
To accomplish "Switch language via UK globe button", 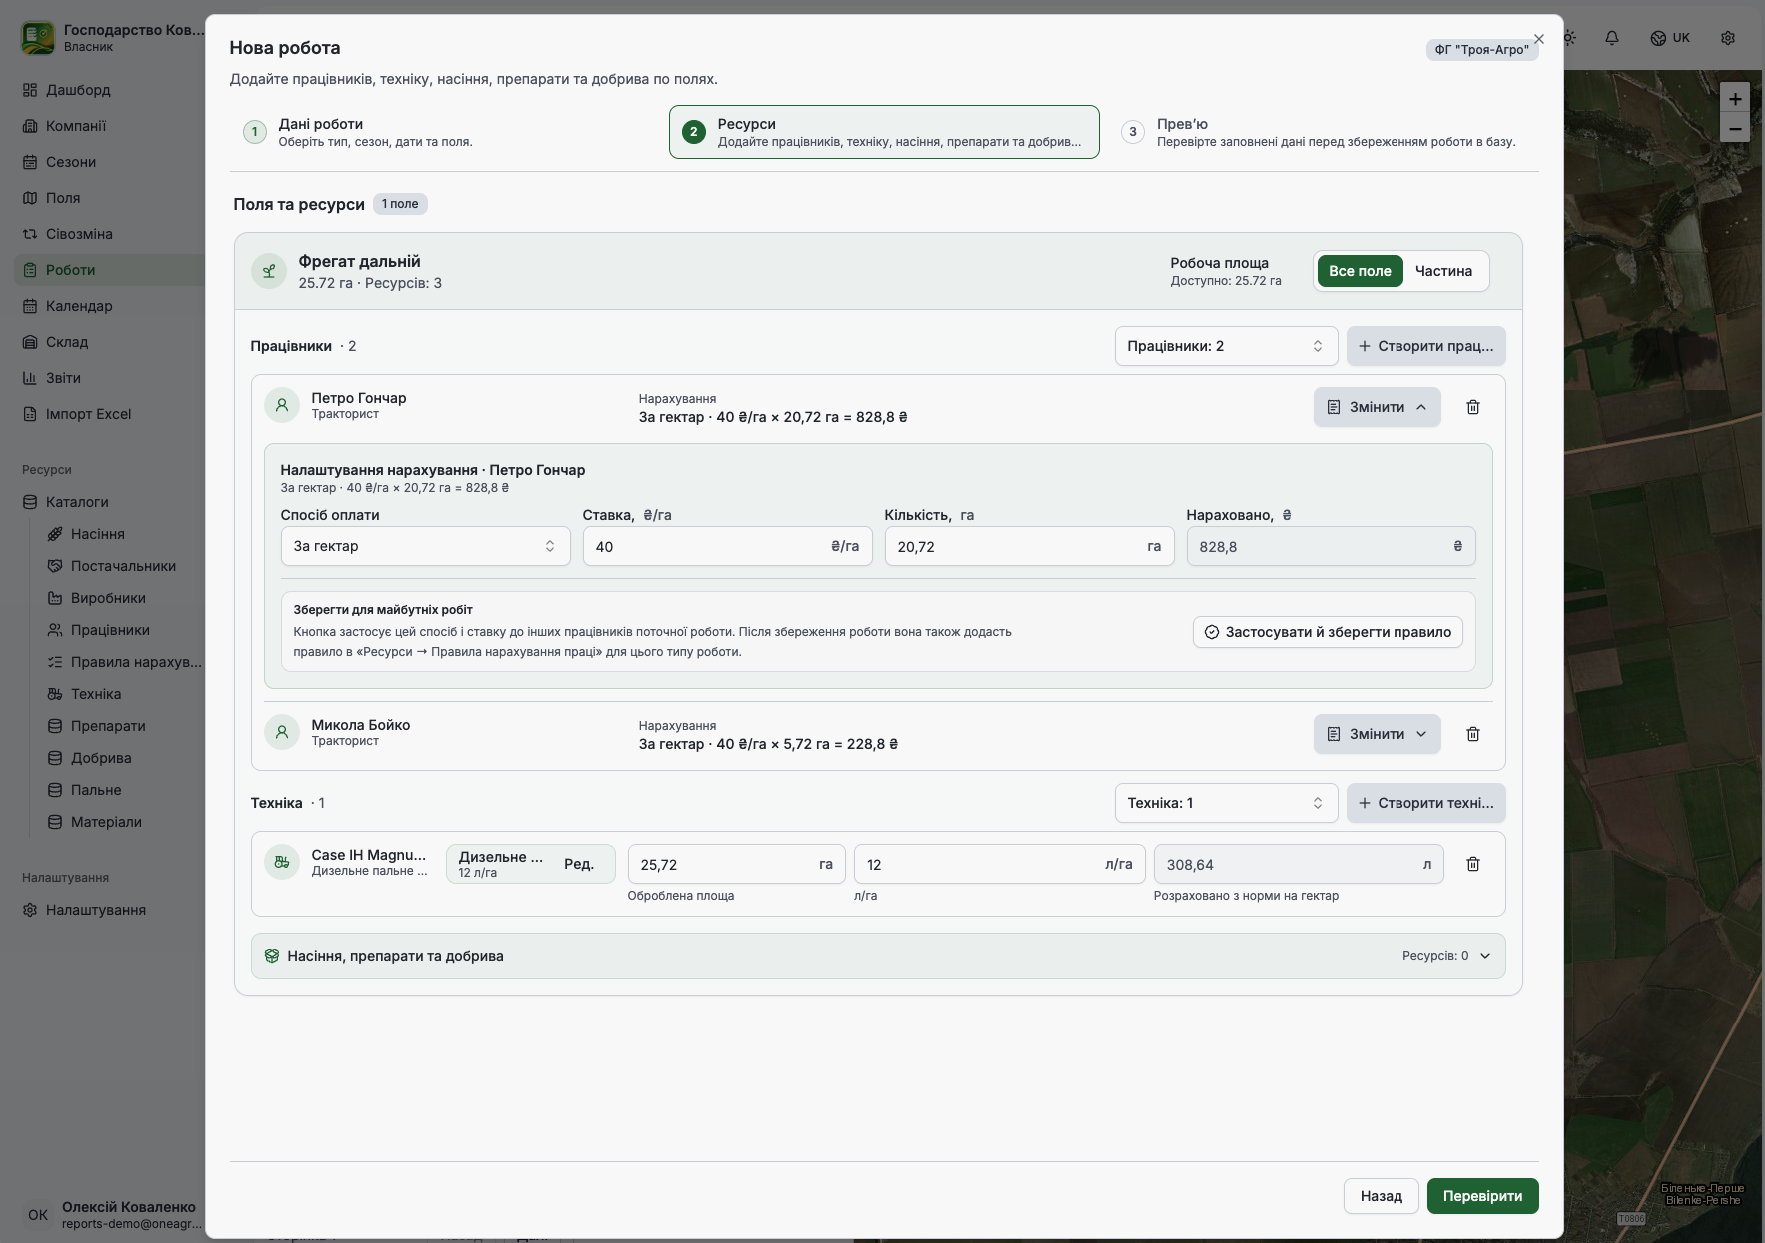I will [1670, 38].
